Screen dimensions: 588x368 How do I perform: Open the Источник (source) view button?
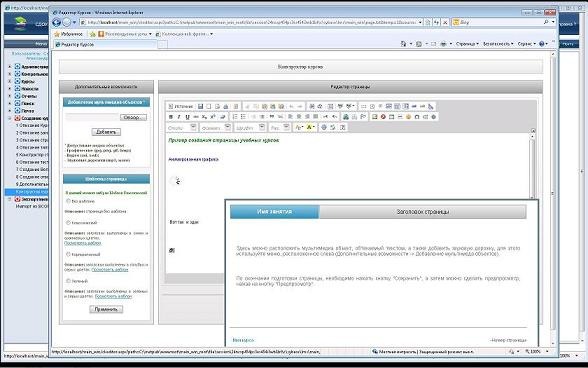click(x=181, y=107)
